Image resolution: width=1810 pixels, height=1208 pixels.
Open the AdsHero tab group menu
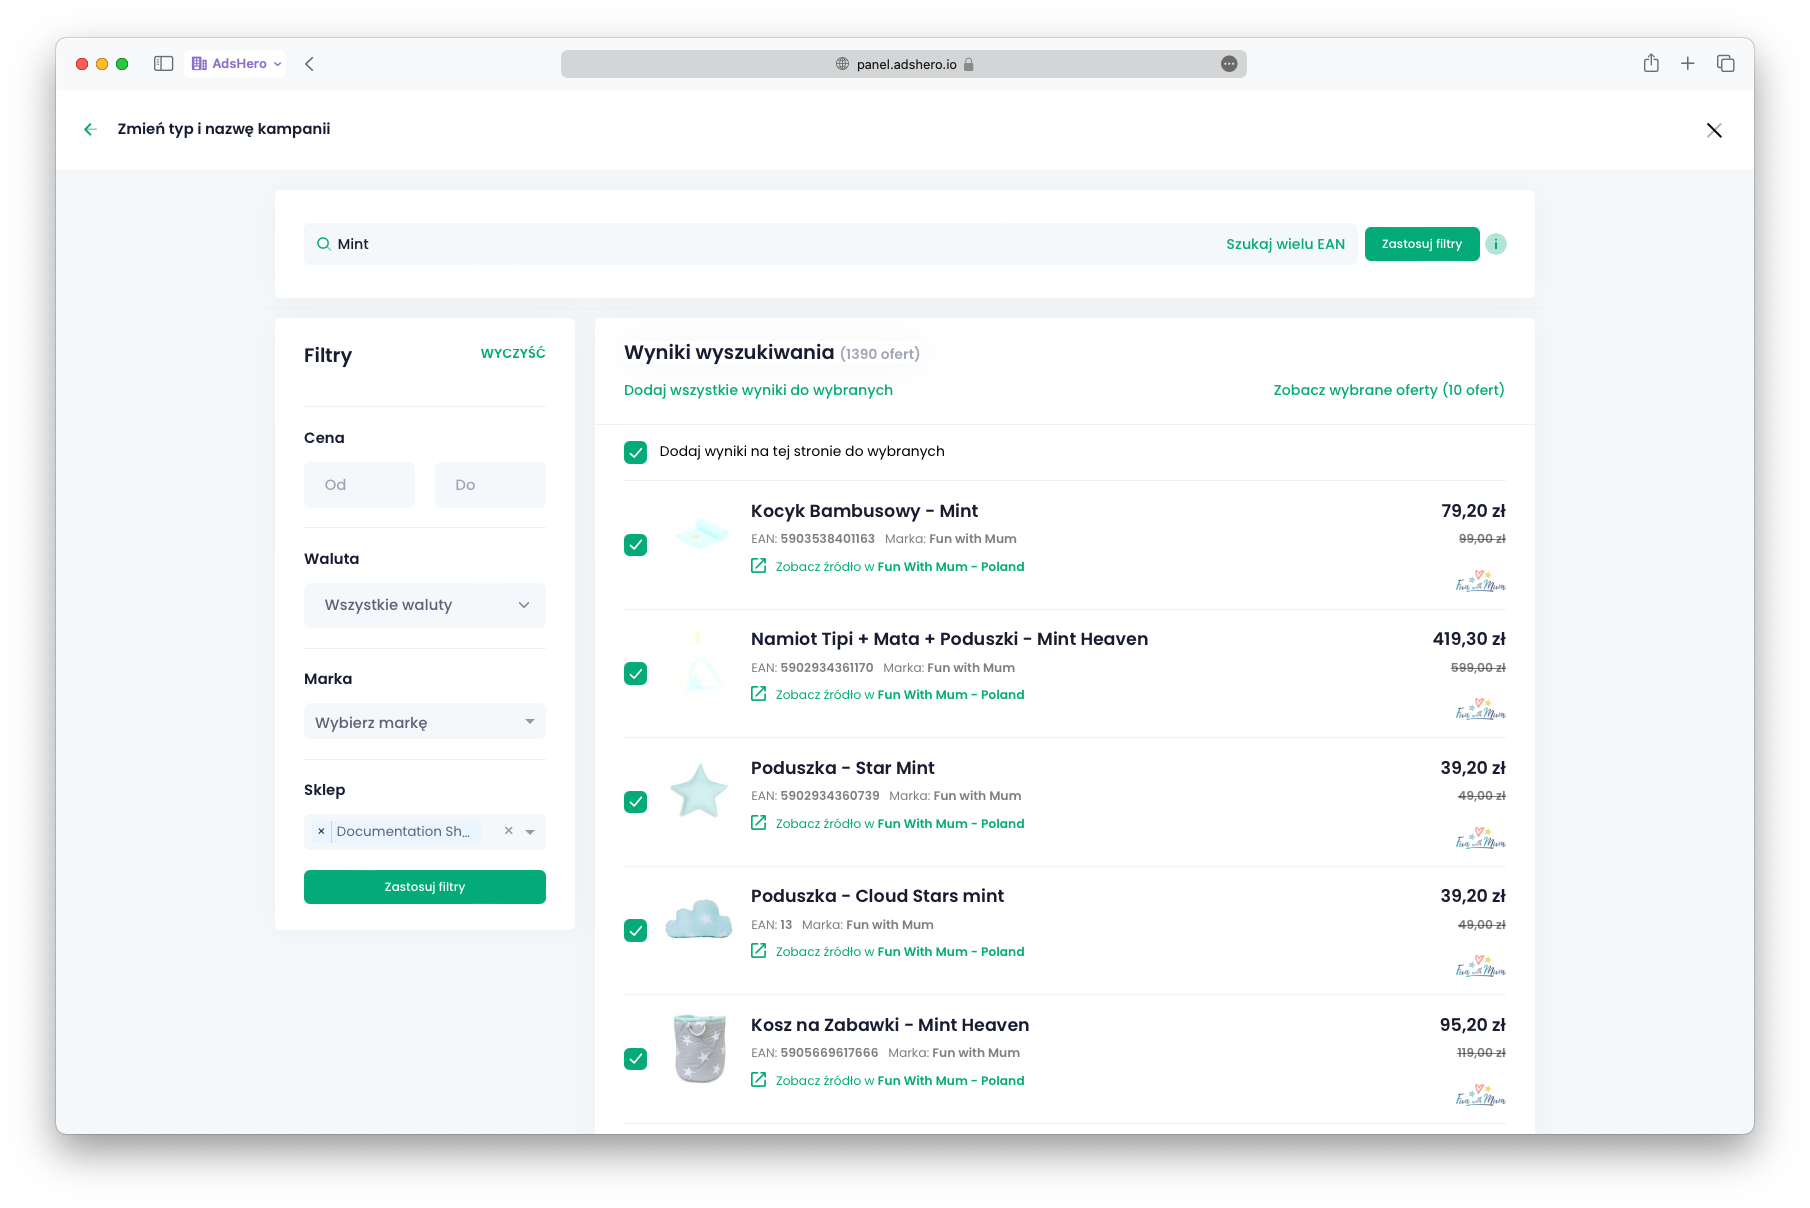(x=236, y=64)
